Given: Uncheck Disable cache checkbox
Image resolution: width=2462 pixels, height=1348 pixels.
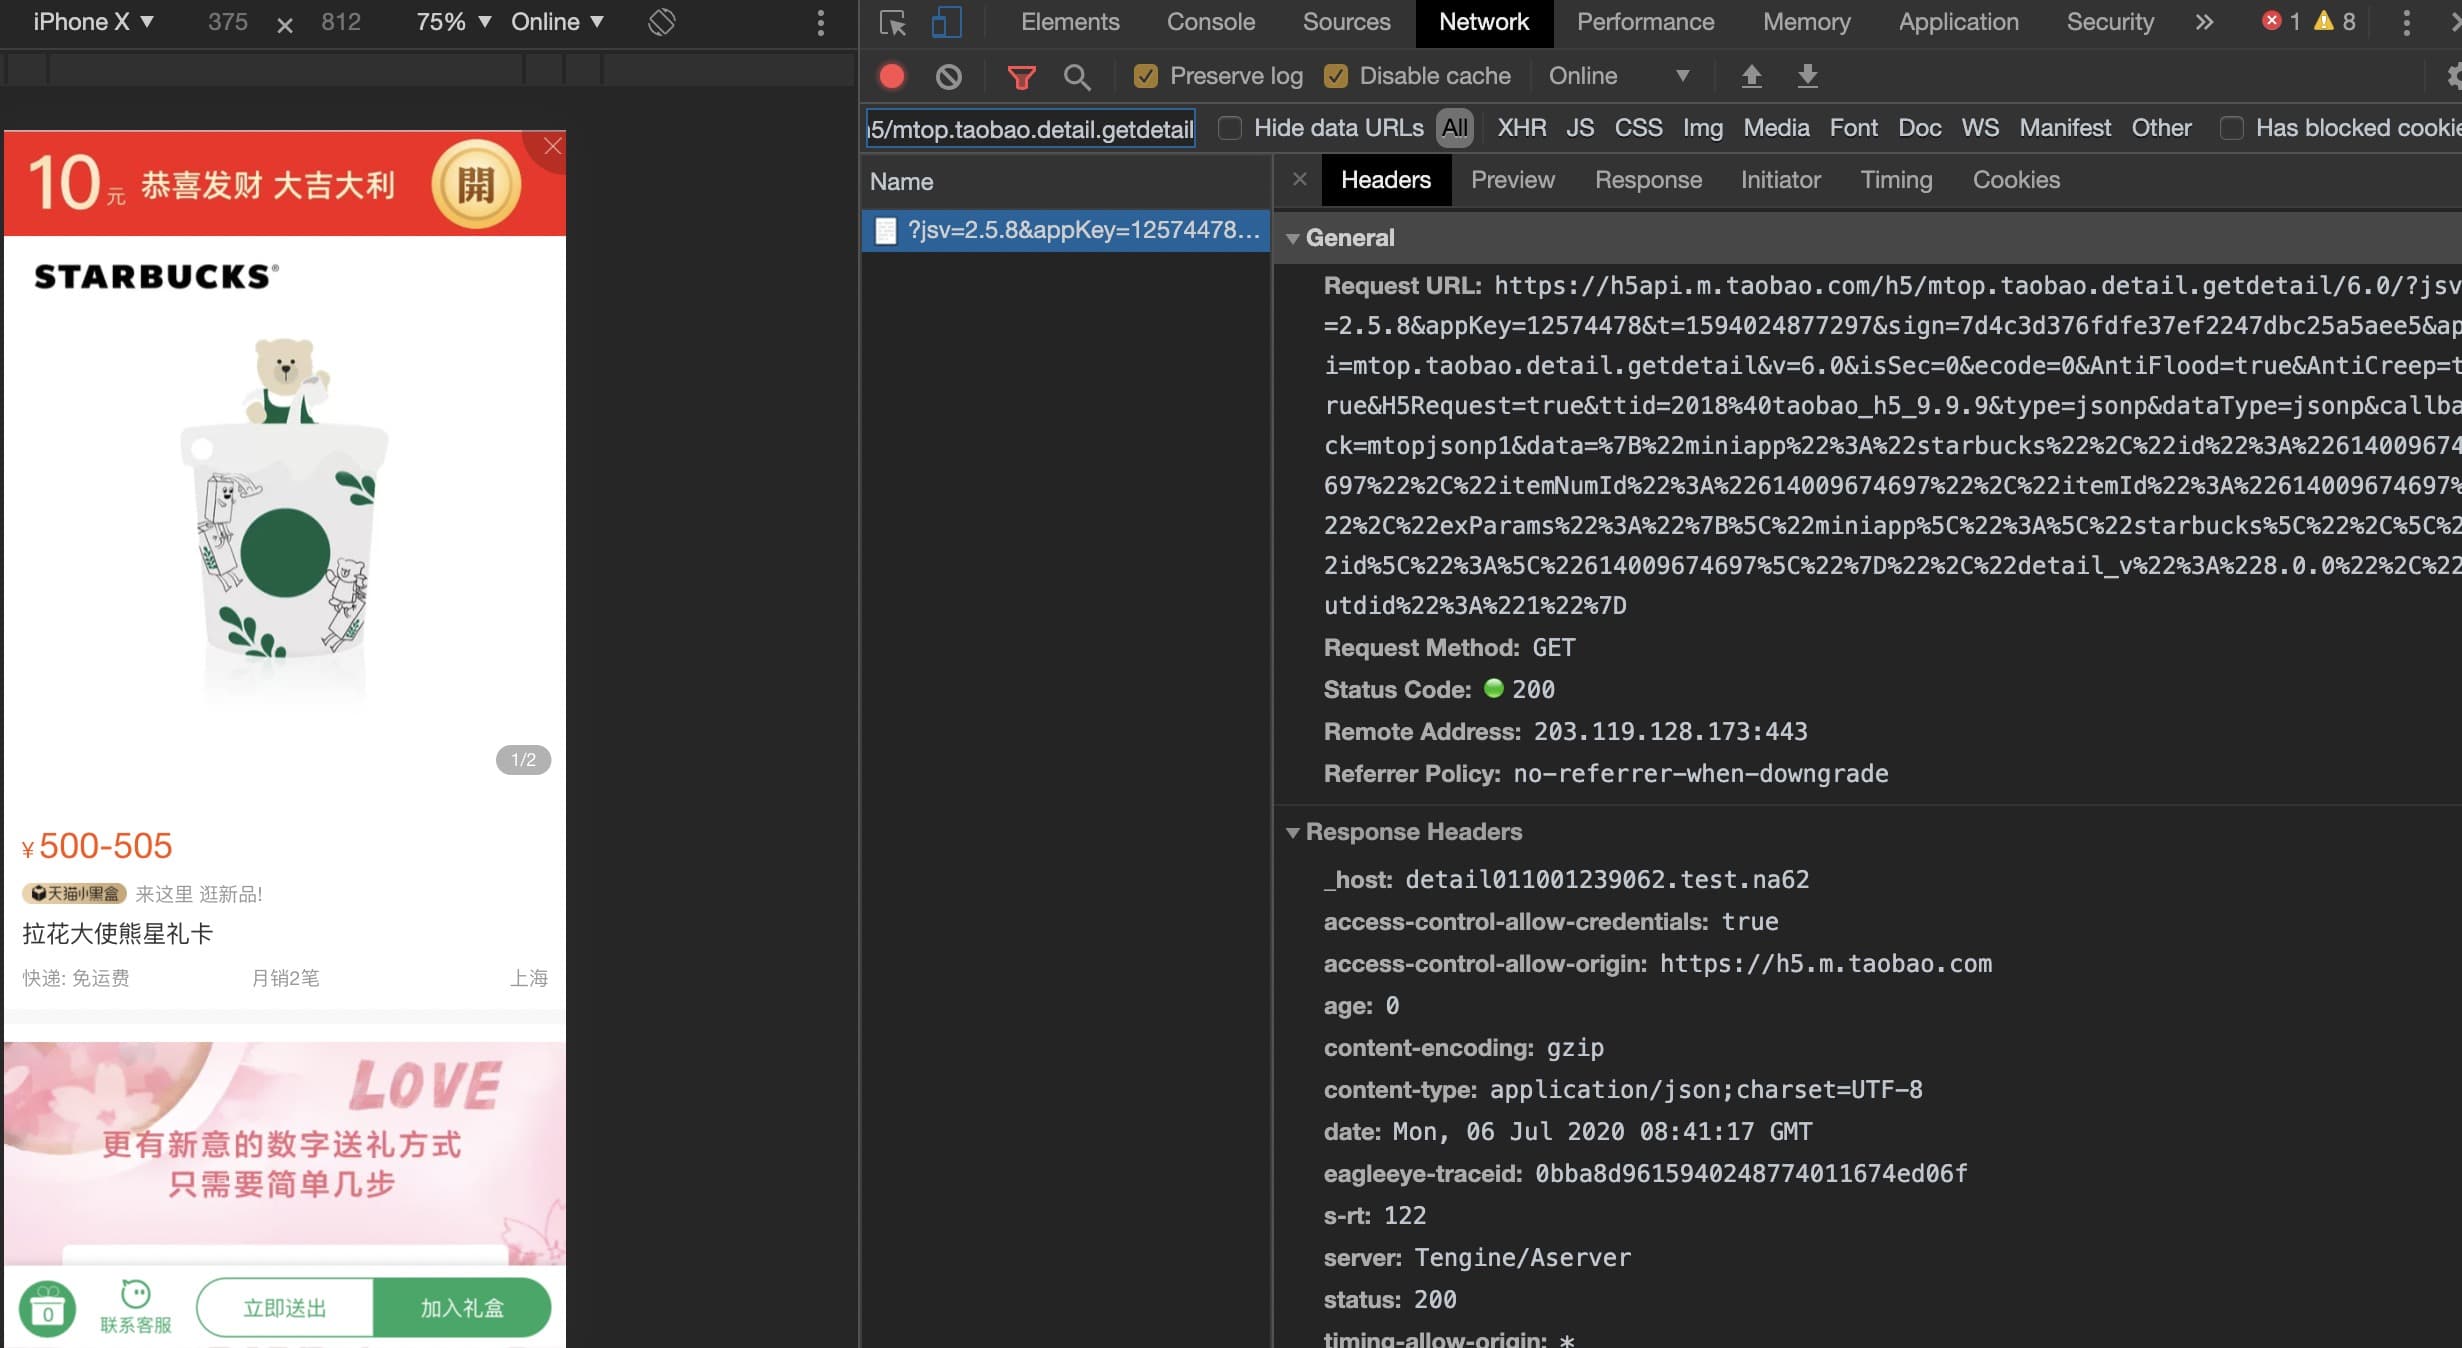Looking at the screenshot, I should (x=1336, y=76).
